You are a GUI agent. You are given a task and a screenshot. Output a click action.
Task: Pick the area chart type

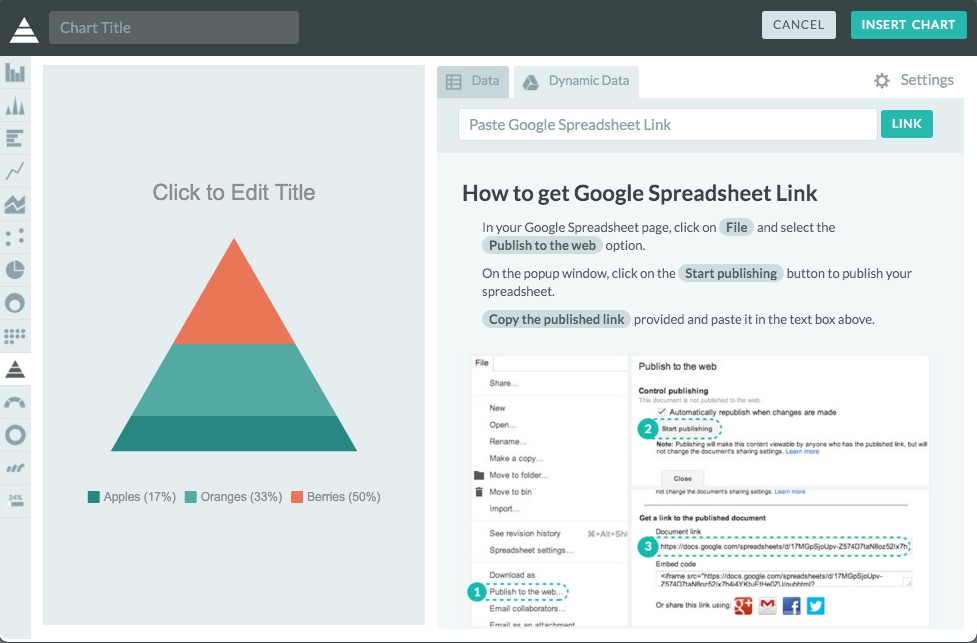(15, 204)
